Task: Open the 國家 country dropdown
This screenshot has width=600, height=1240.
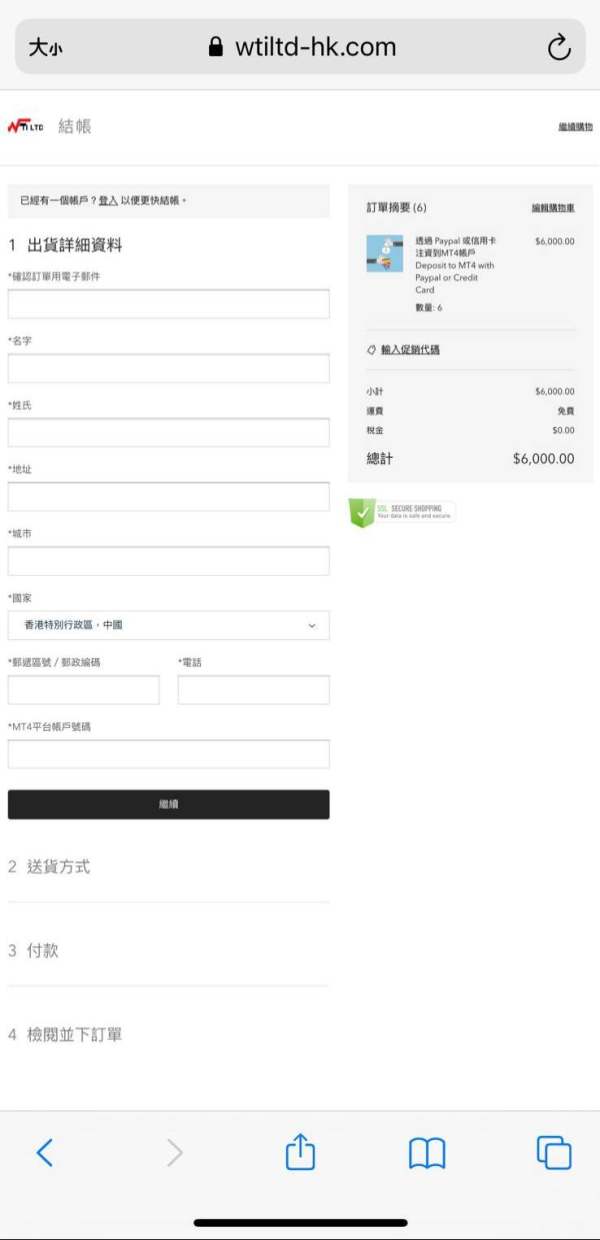Action: click(168, 625)
